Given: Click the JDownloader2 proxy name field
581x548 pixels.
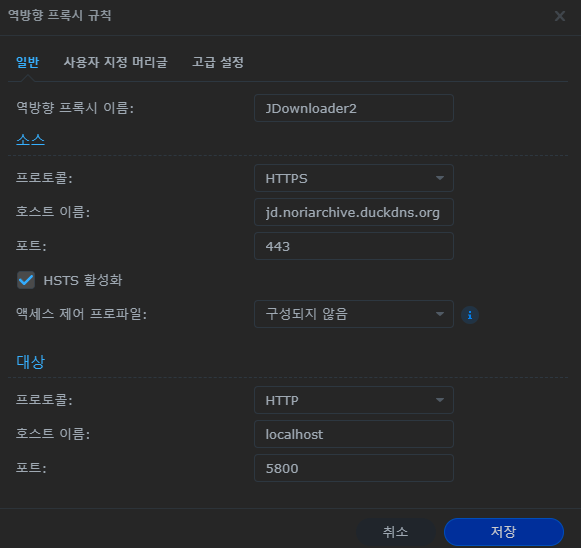Looking at the screenshot, I should (x=354, y=108).
